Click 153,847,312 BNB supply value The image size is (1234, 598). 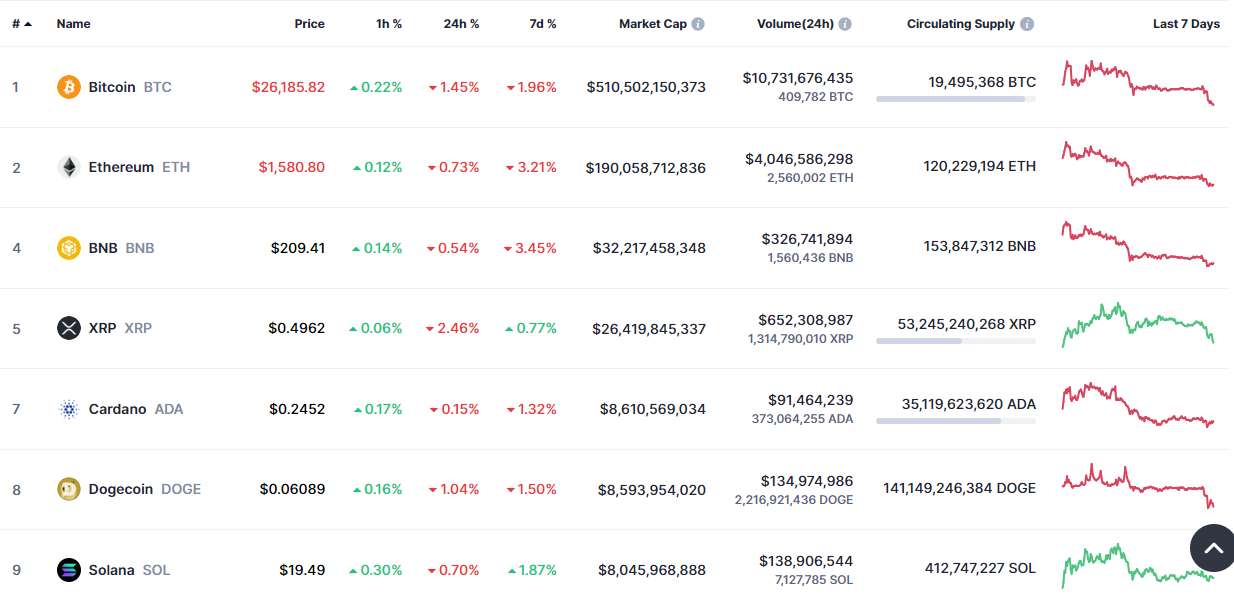(980, 246)
